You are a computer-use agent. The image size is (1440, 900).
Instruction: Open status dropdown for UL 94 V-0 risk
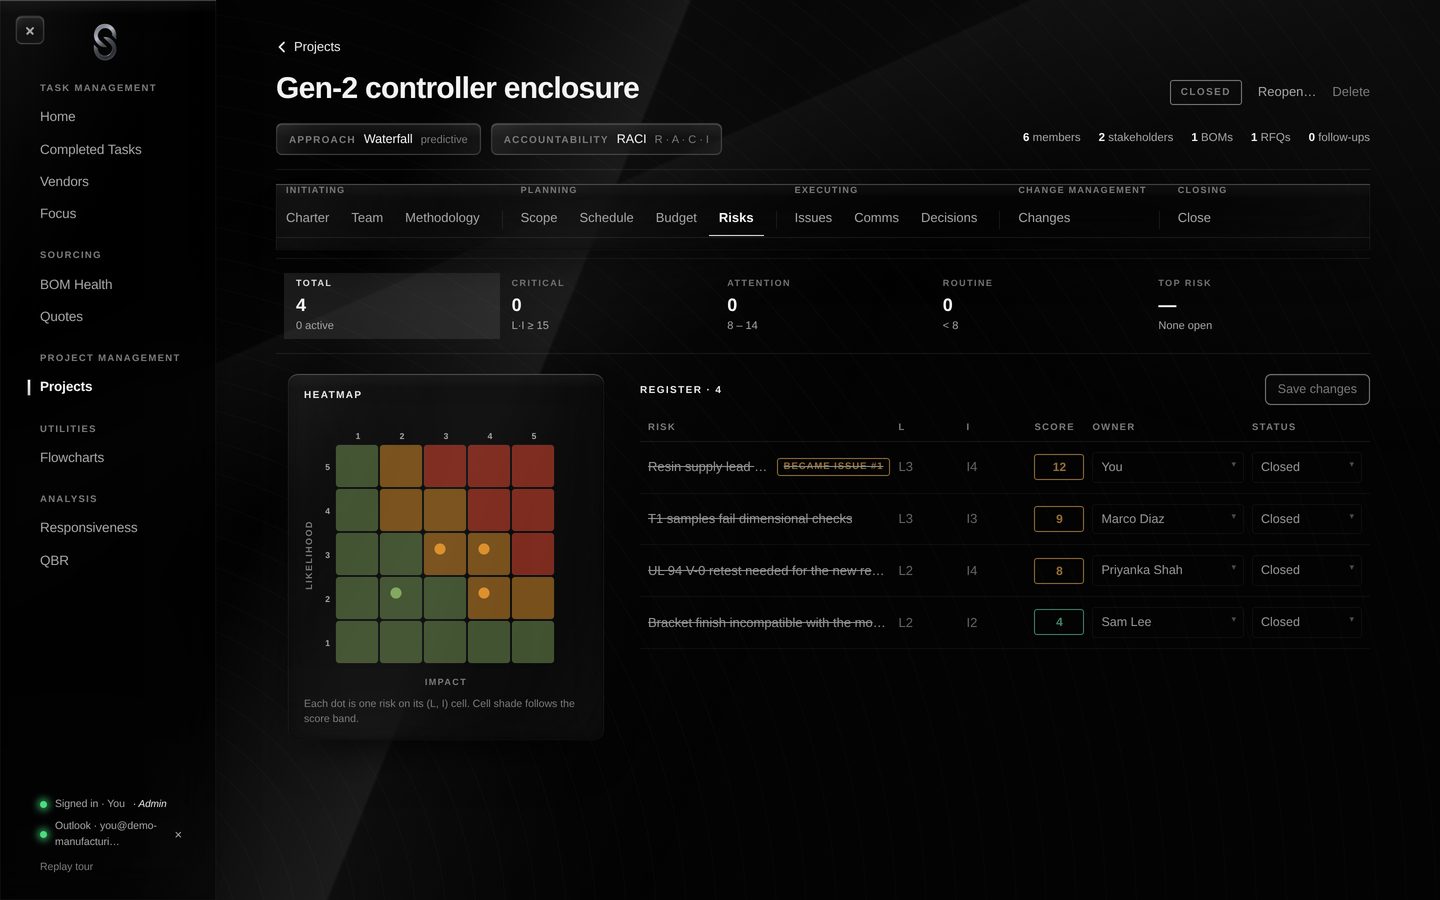[x=1307, y=570]
